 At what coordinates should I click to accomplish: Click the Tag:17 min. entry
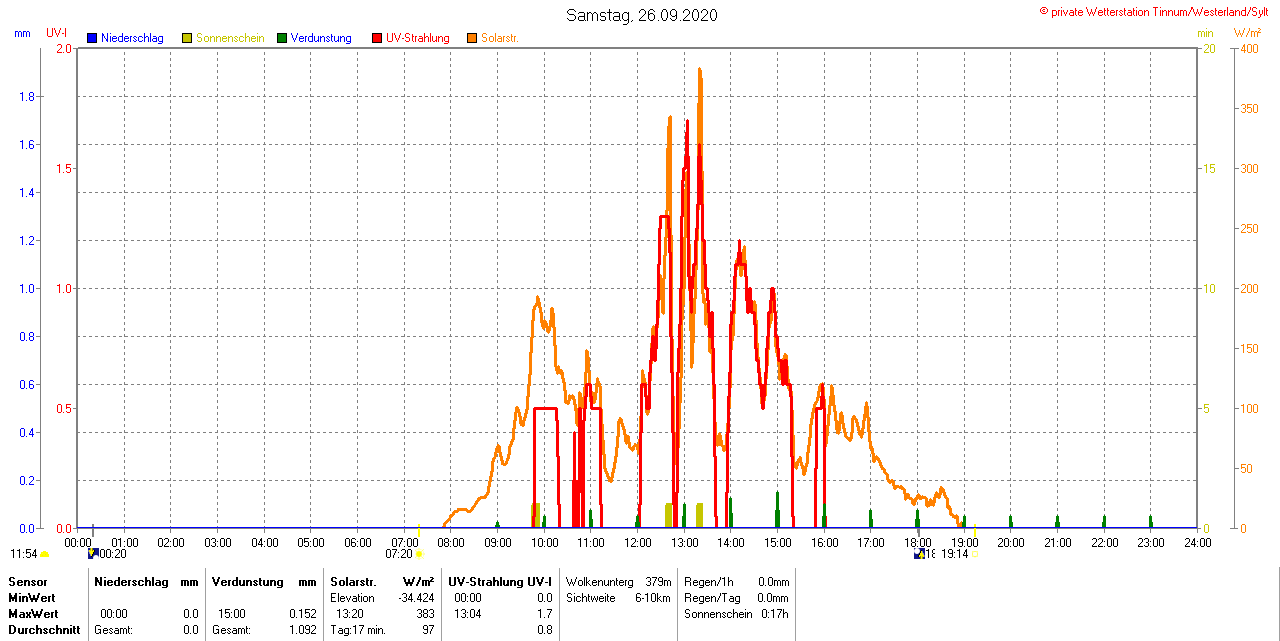[358, 630]
